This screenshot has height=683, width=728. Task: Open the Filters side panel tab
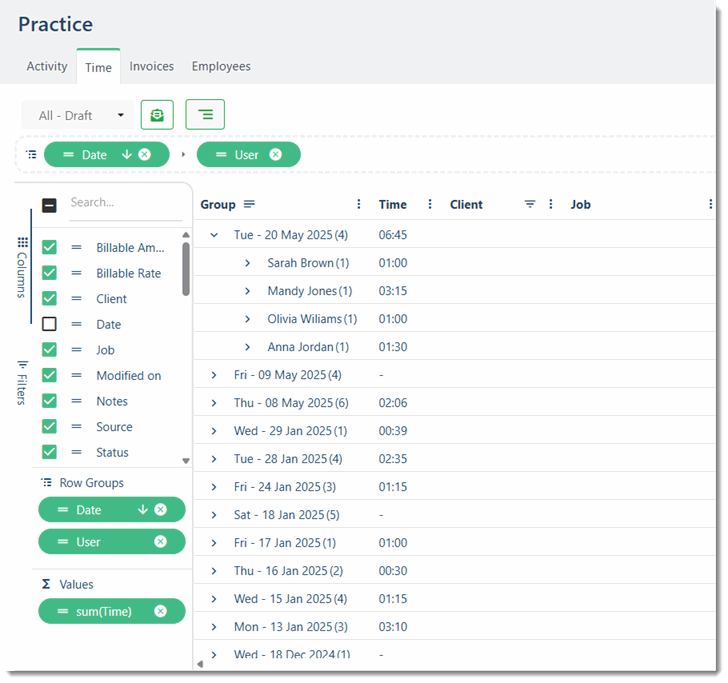click(22, 382)
